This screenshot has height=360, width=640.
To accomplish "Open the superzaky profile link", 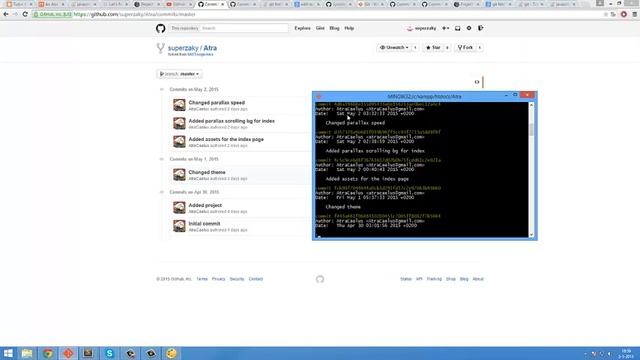I will (422, 28).
